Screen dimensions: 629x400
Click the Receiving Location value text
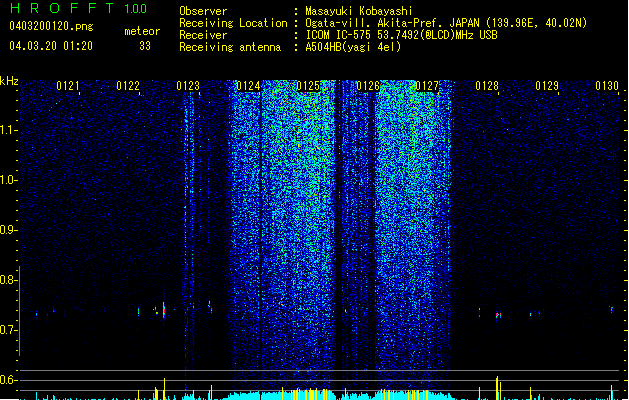click(x=446, y=23)
